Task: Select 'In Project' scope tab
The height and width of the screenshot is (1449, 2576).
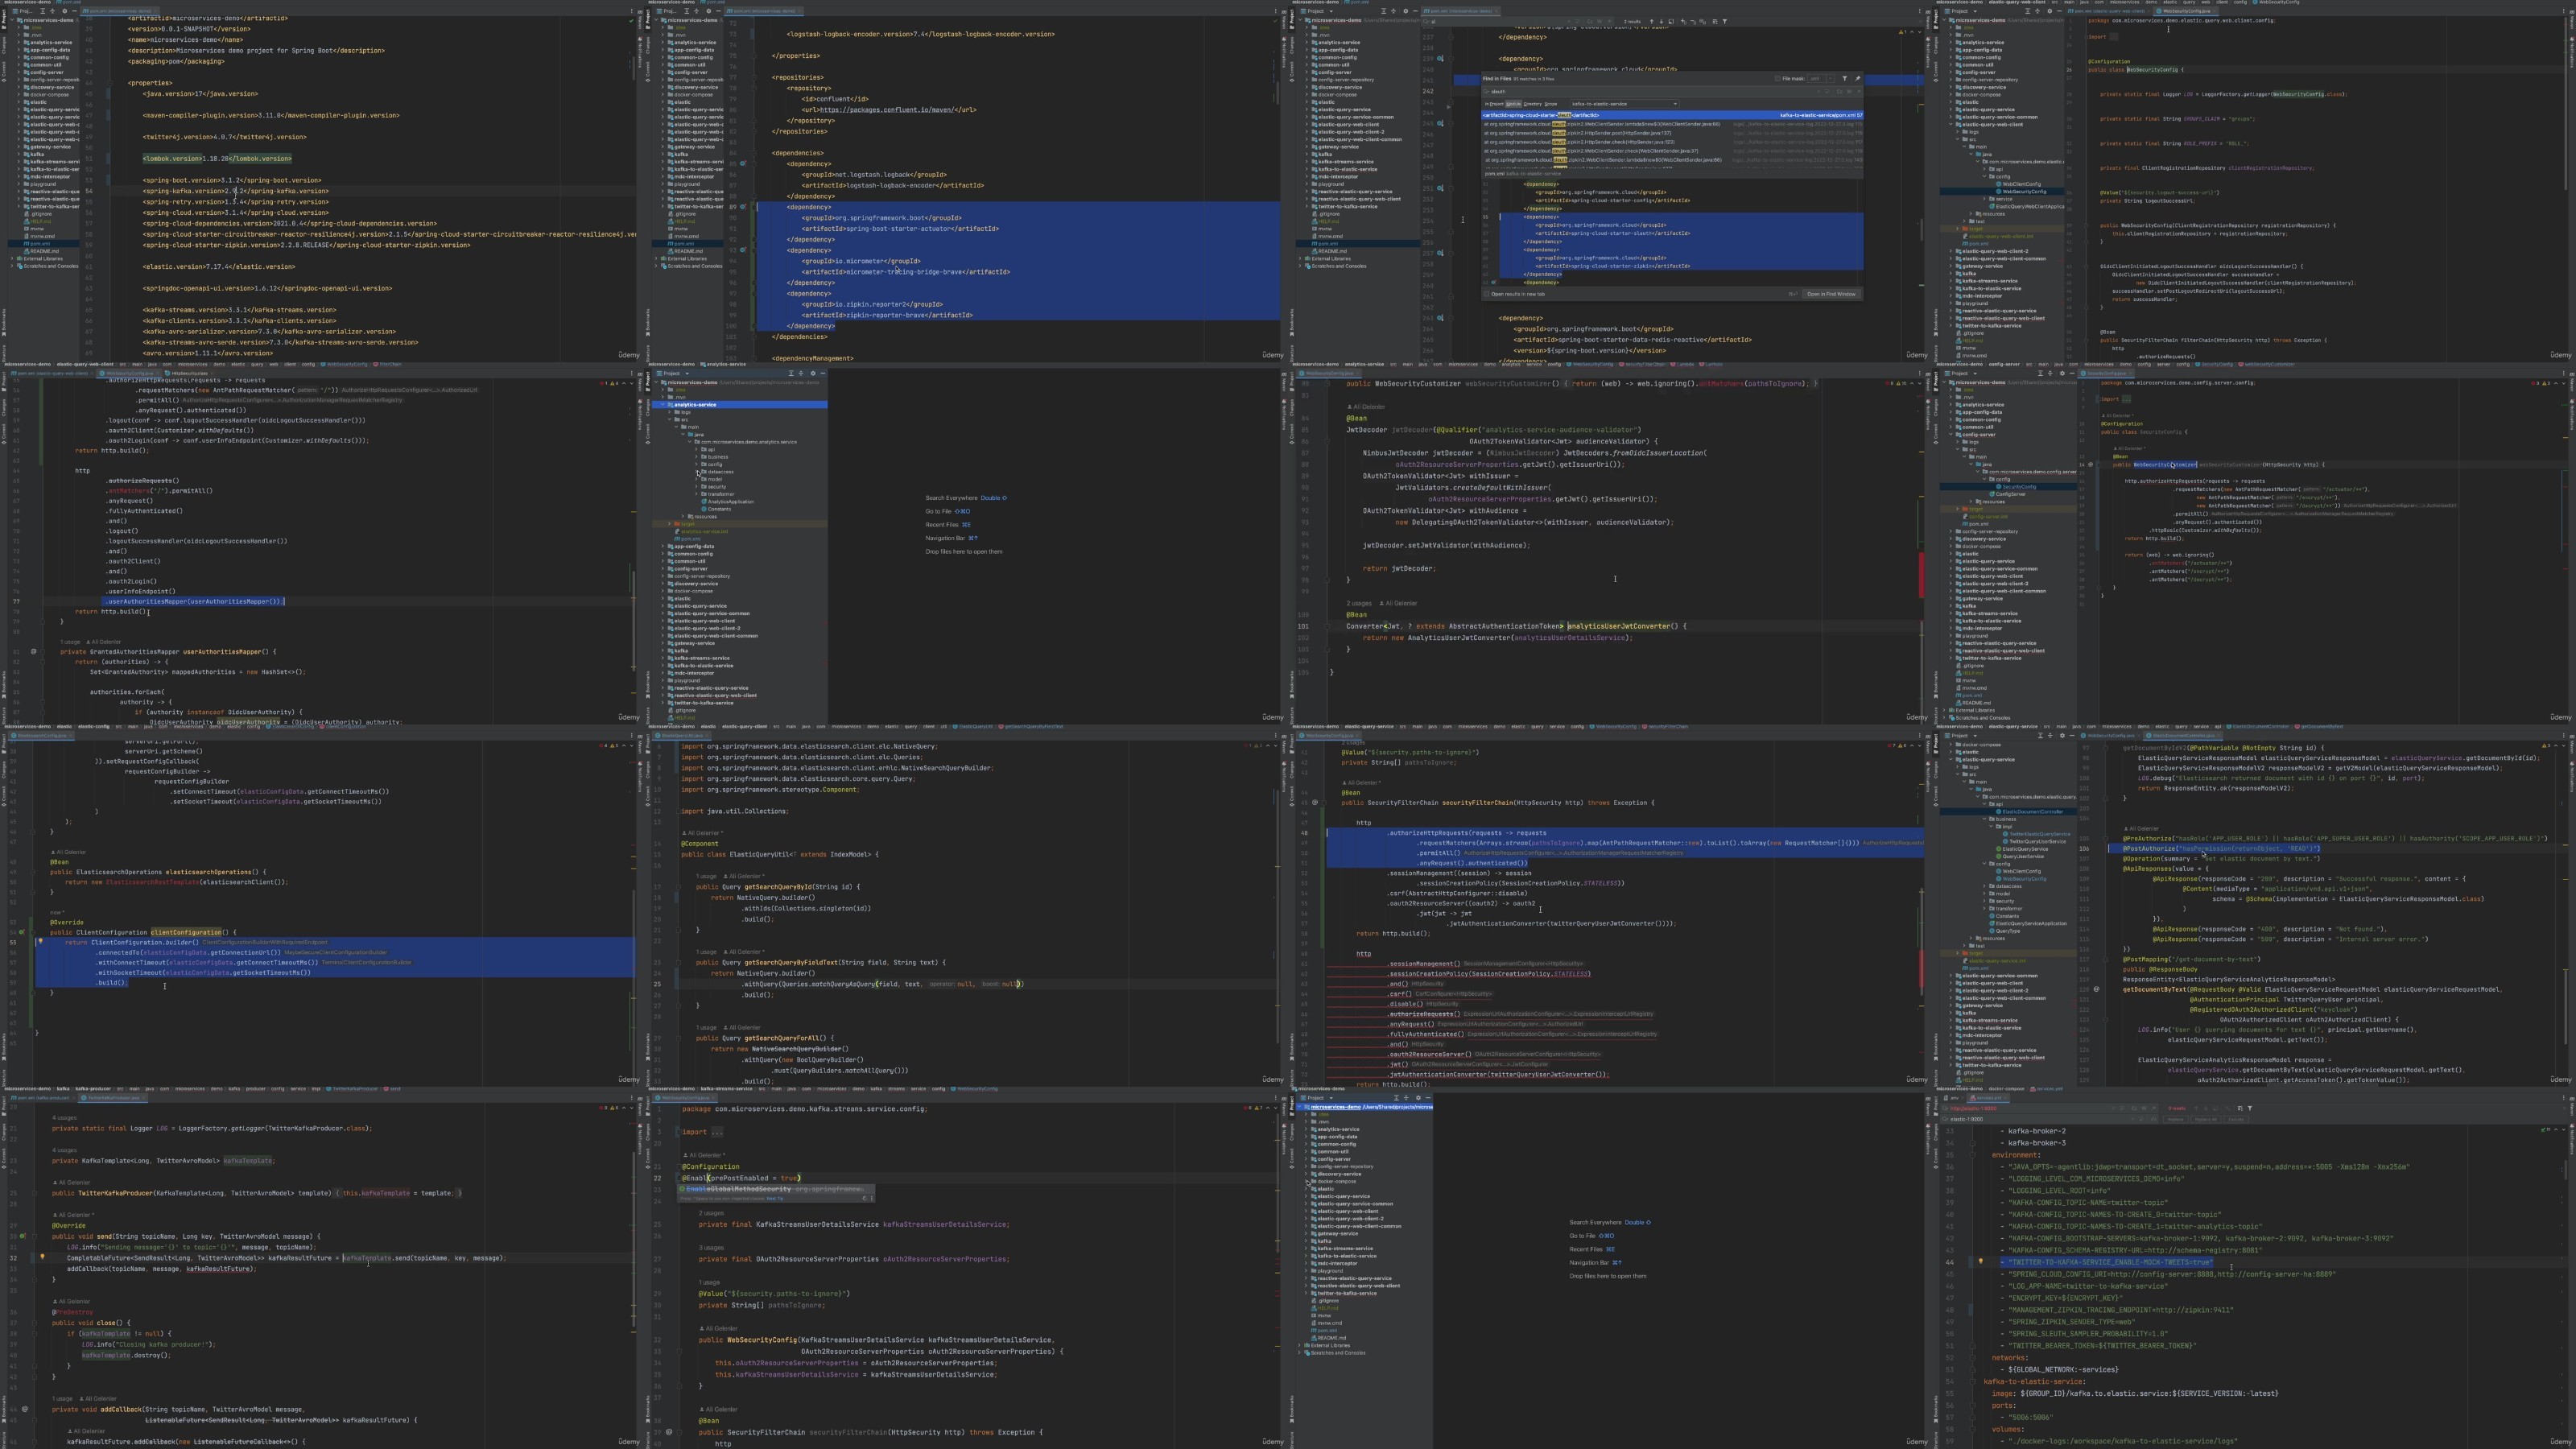Action: pyautogui.click(x=1494, y=104)
